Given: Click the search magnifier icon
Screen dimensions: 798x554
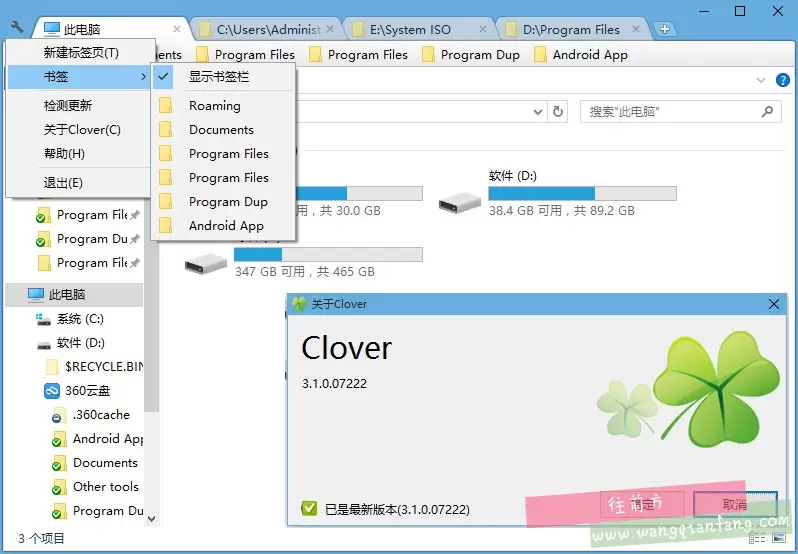Looking at the screenshot, I should 767,111.
